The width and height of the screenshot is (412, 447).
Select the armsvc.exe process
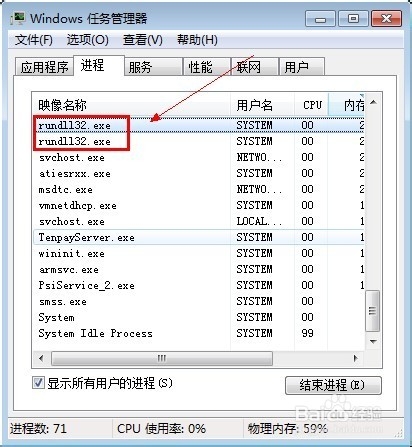click(x=199, y=269)
